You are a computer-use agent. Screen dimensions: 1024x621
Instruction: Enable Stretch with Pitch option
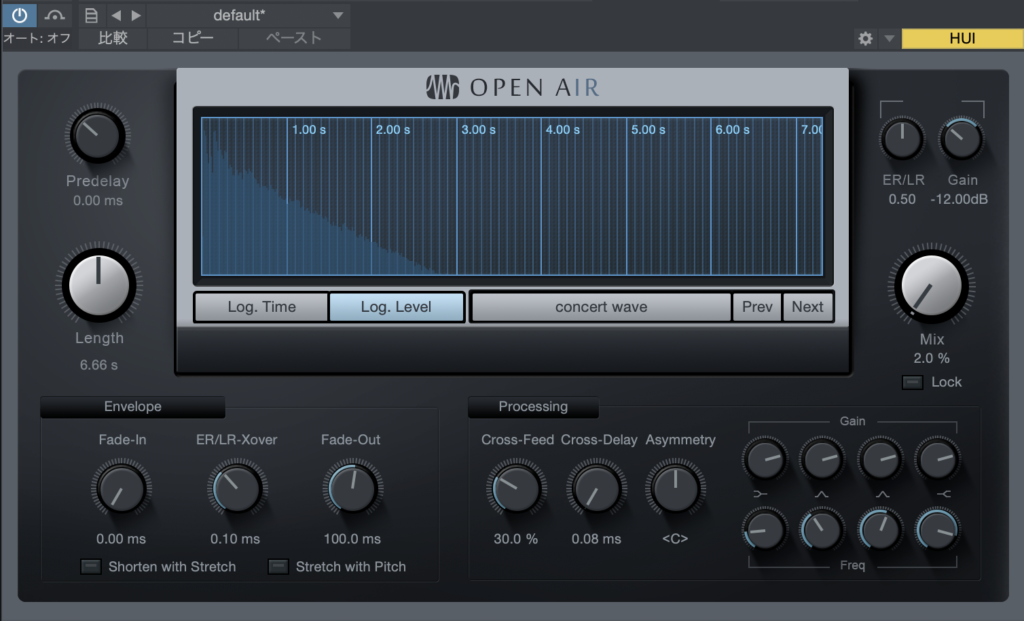pyautogui.click(x=278, y=567)
